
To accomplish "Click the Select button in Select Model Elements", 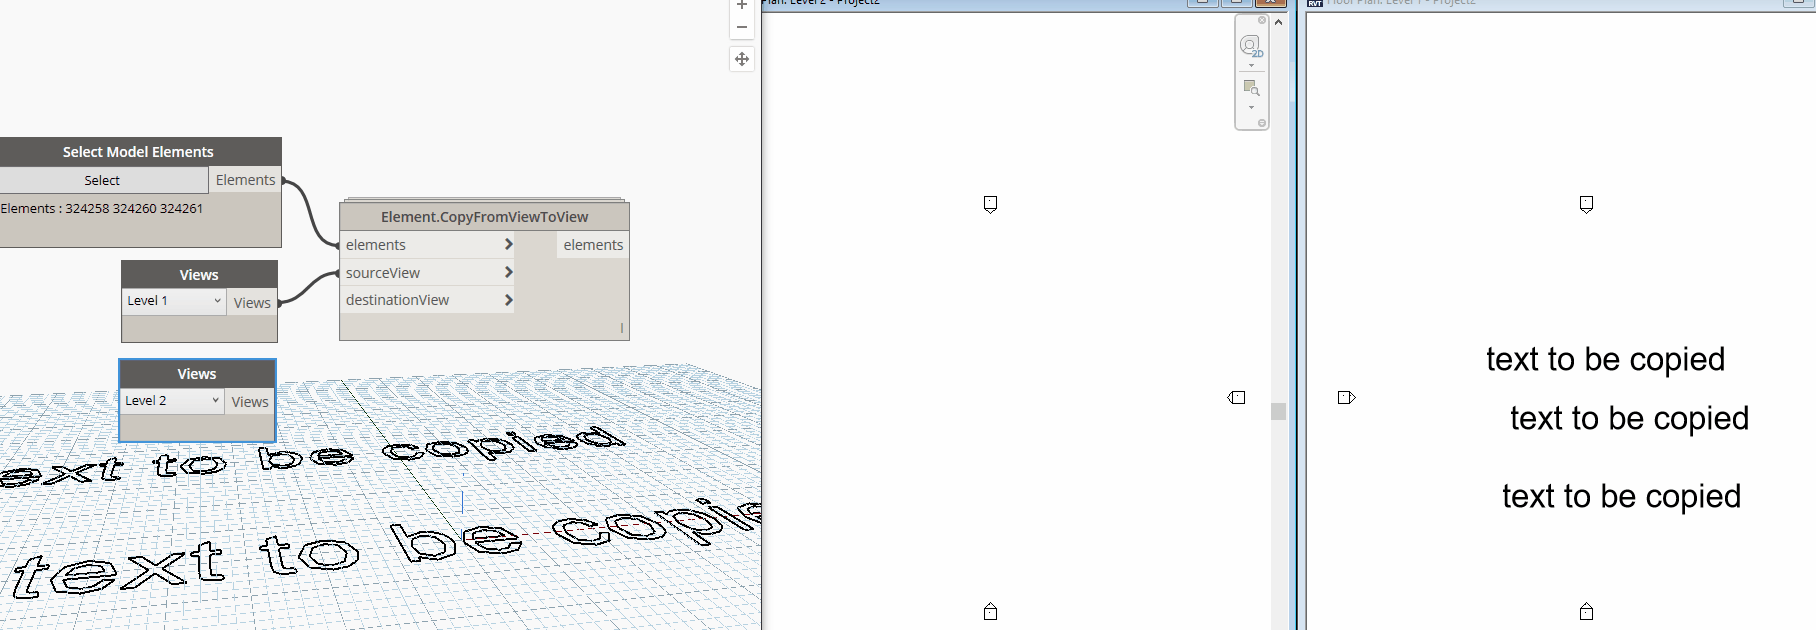I will point(102,180).
